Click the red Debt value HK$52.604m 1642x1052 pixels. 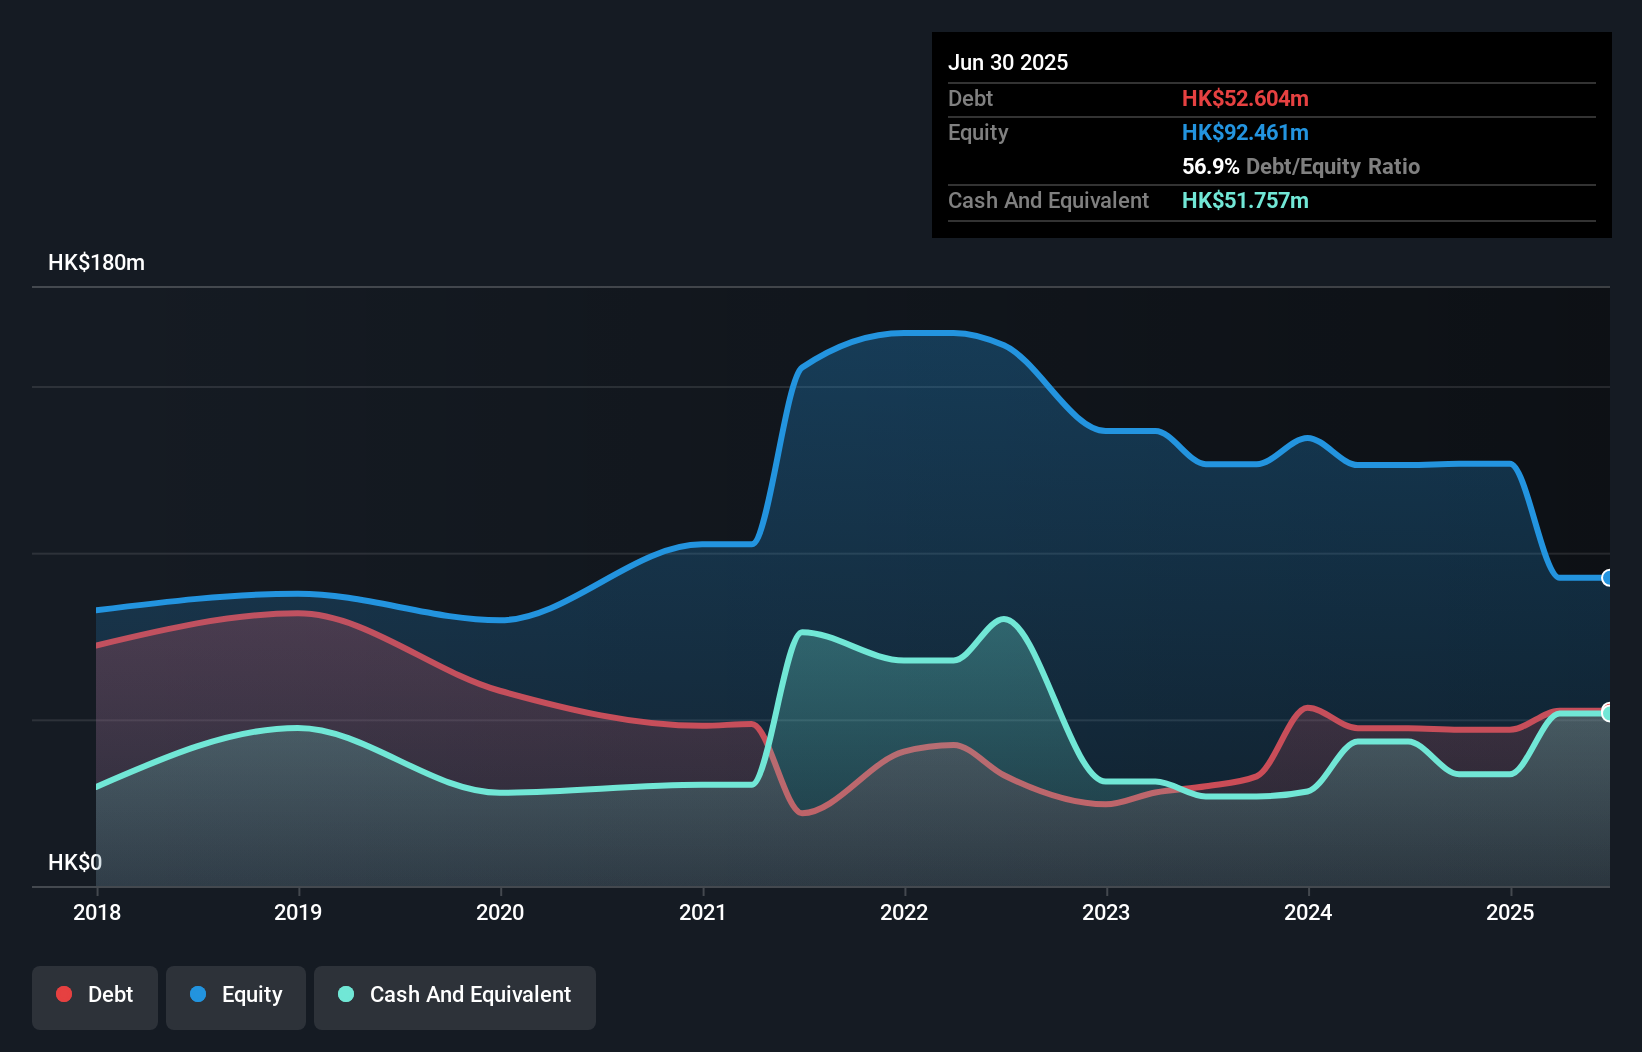(x=1245, y=98)
